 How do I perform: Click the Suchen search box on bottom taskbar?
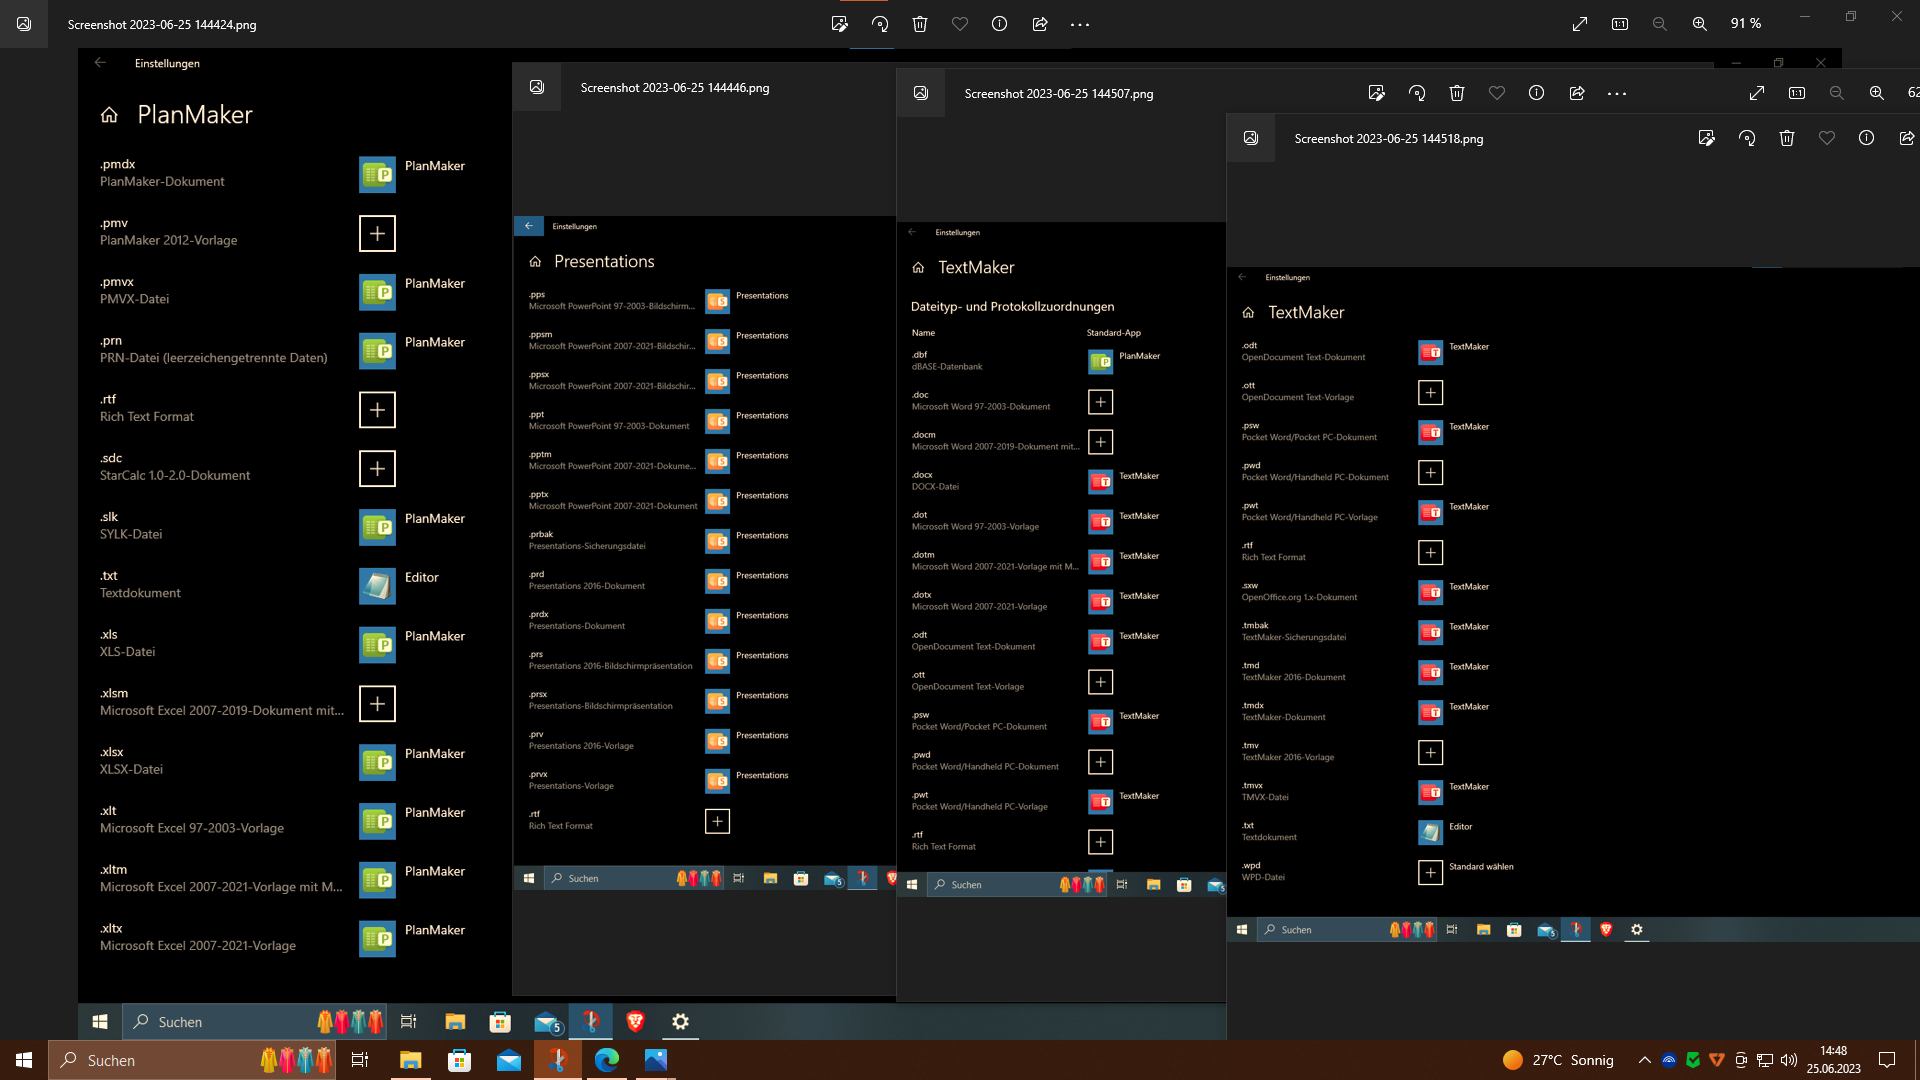point(150,1060)
